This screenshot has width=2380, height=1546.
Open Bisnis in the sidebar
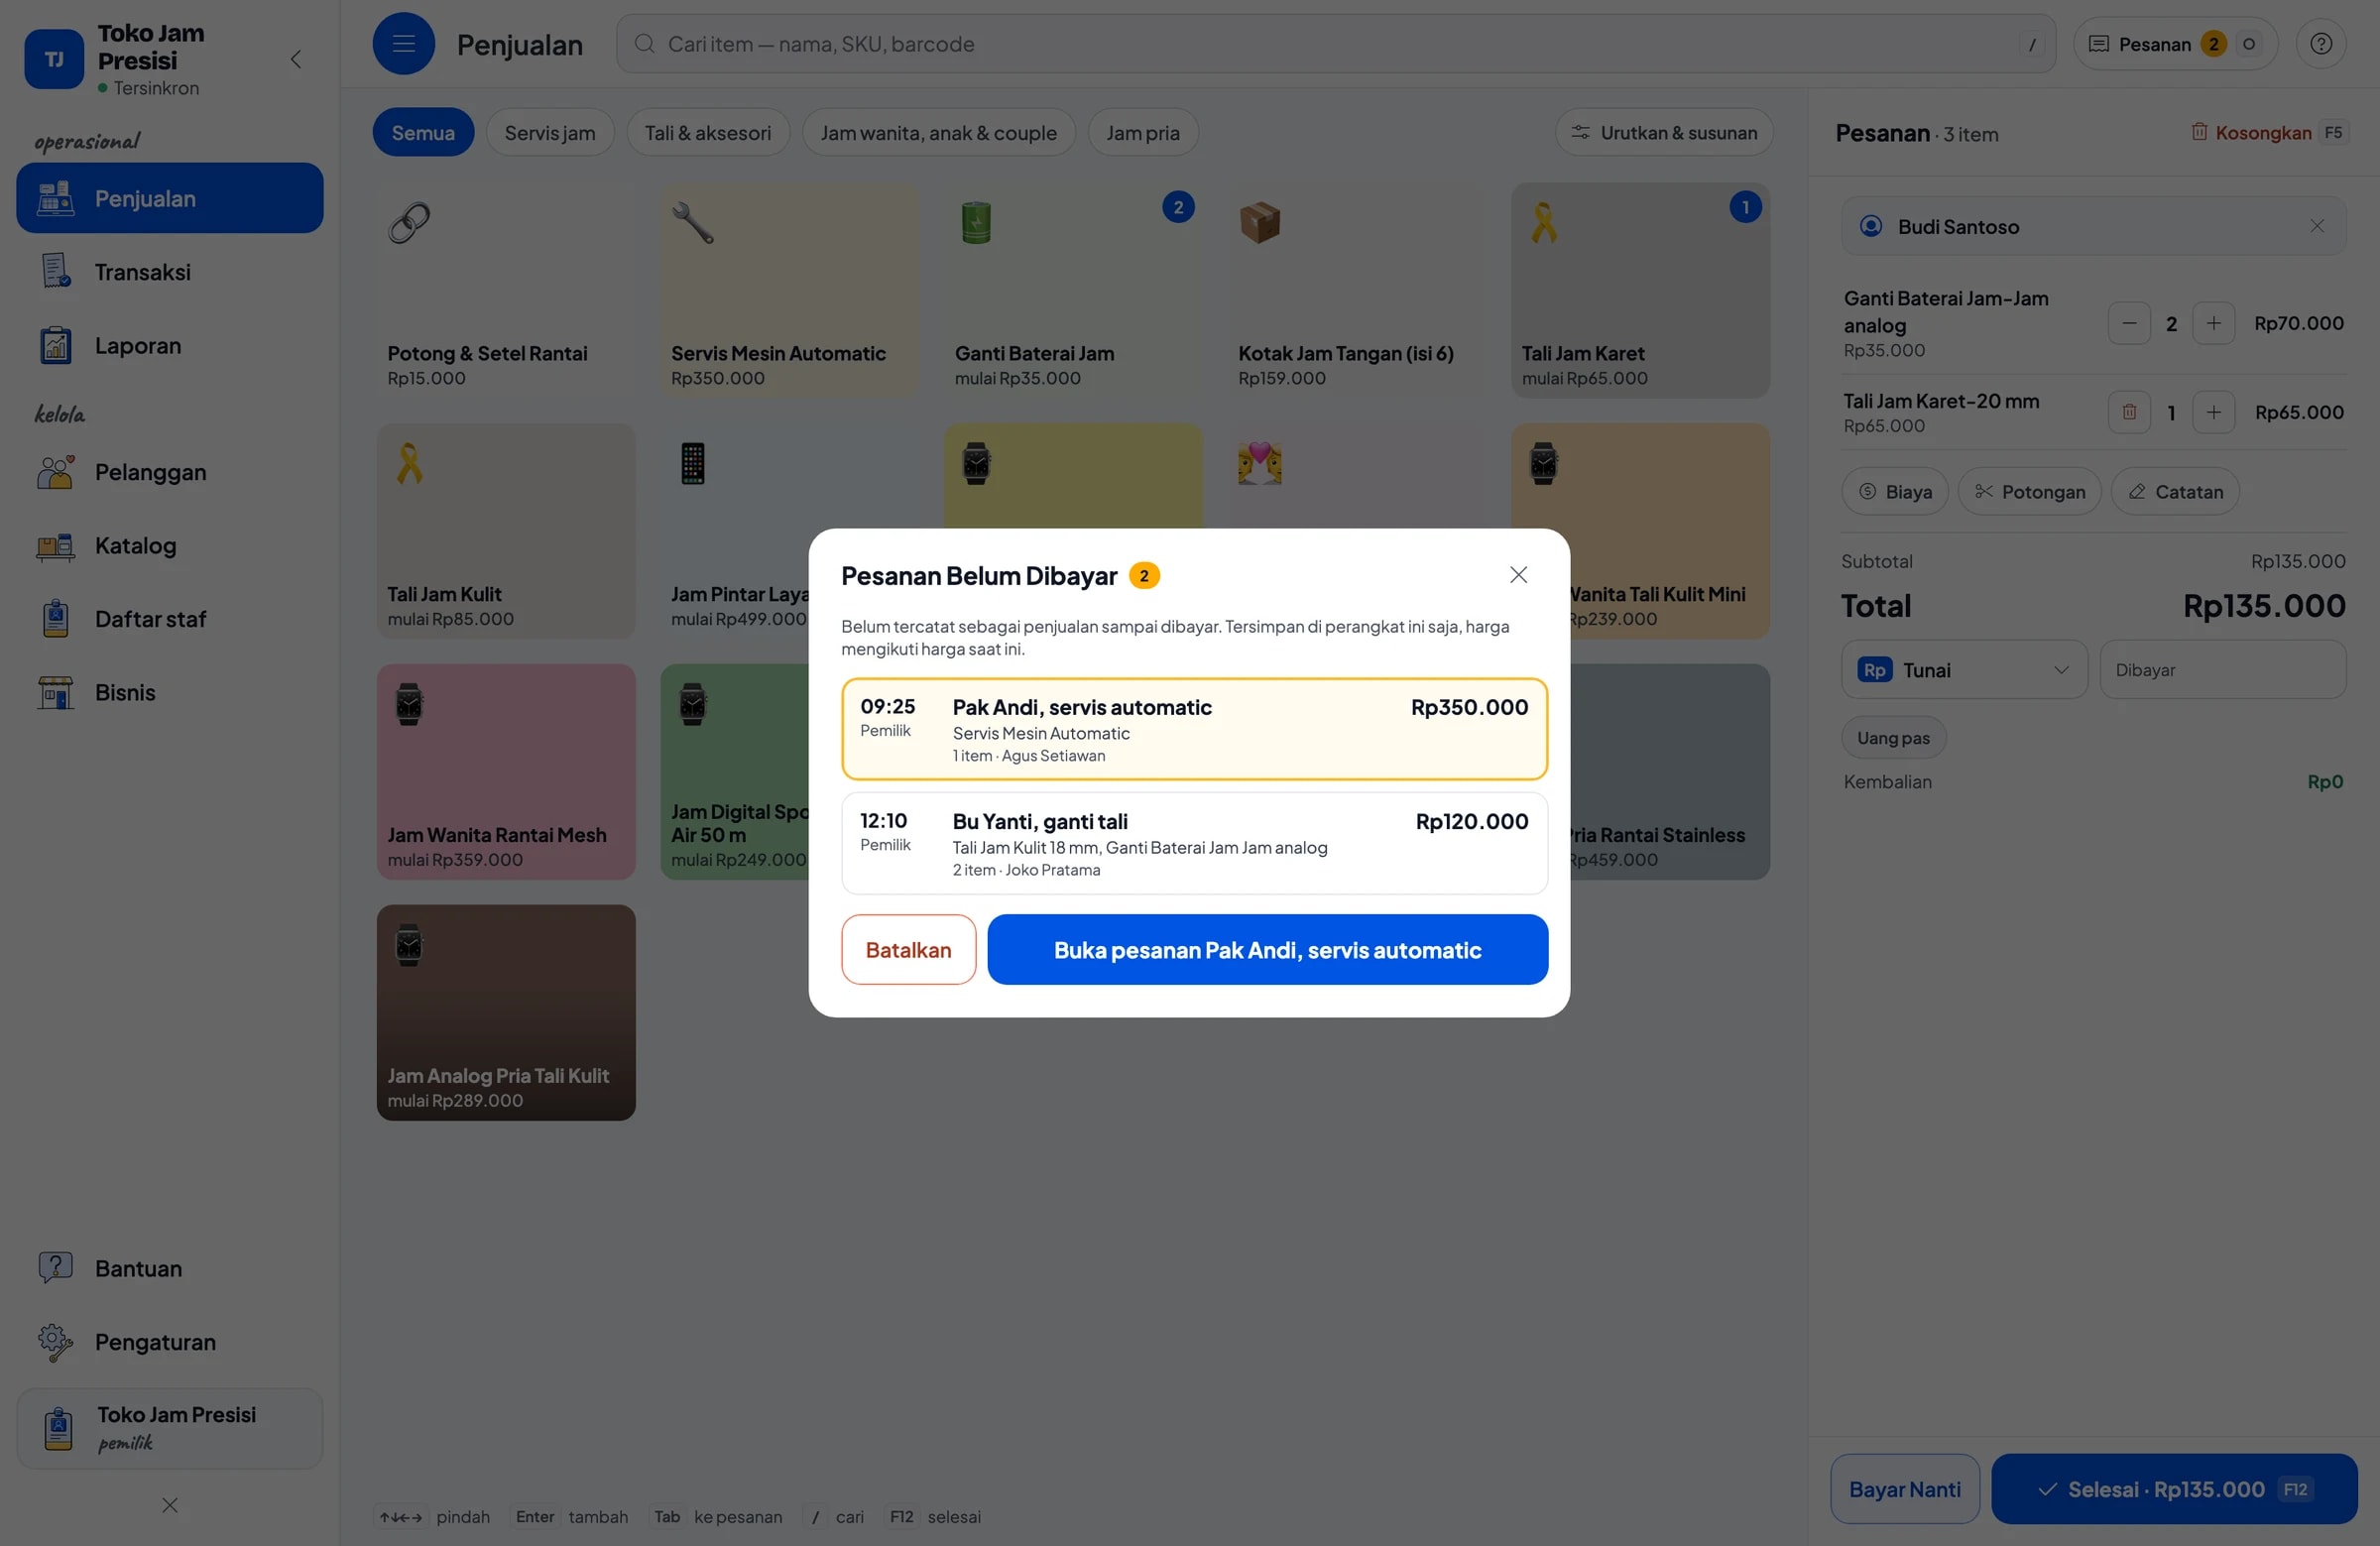170,692
